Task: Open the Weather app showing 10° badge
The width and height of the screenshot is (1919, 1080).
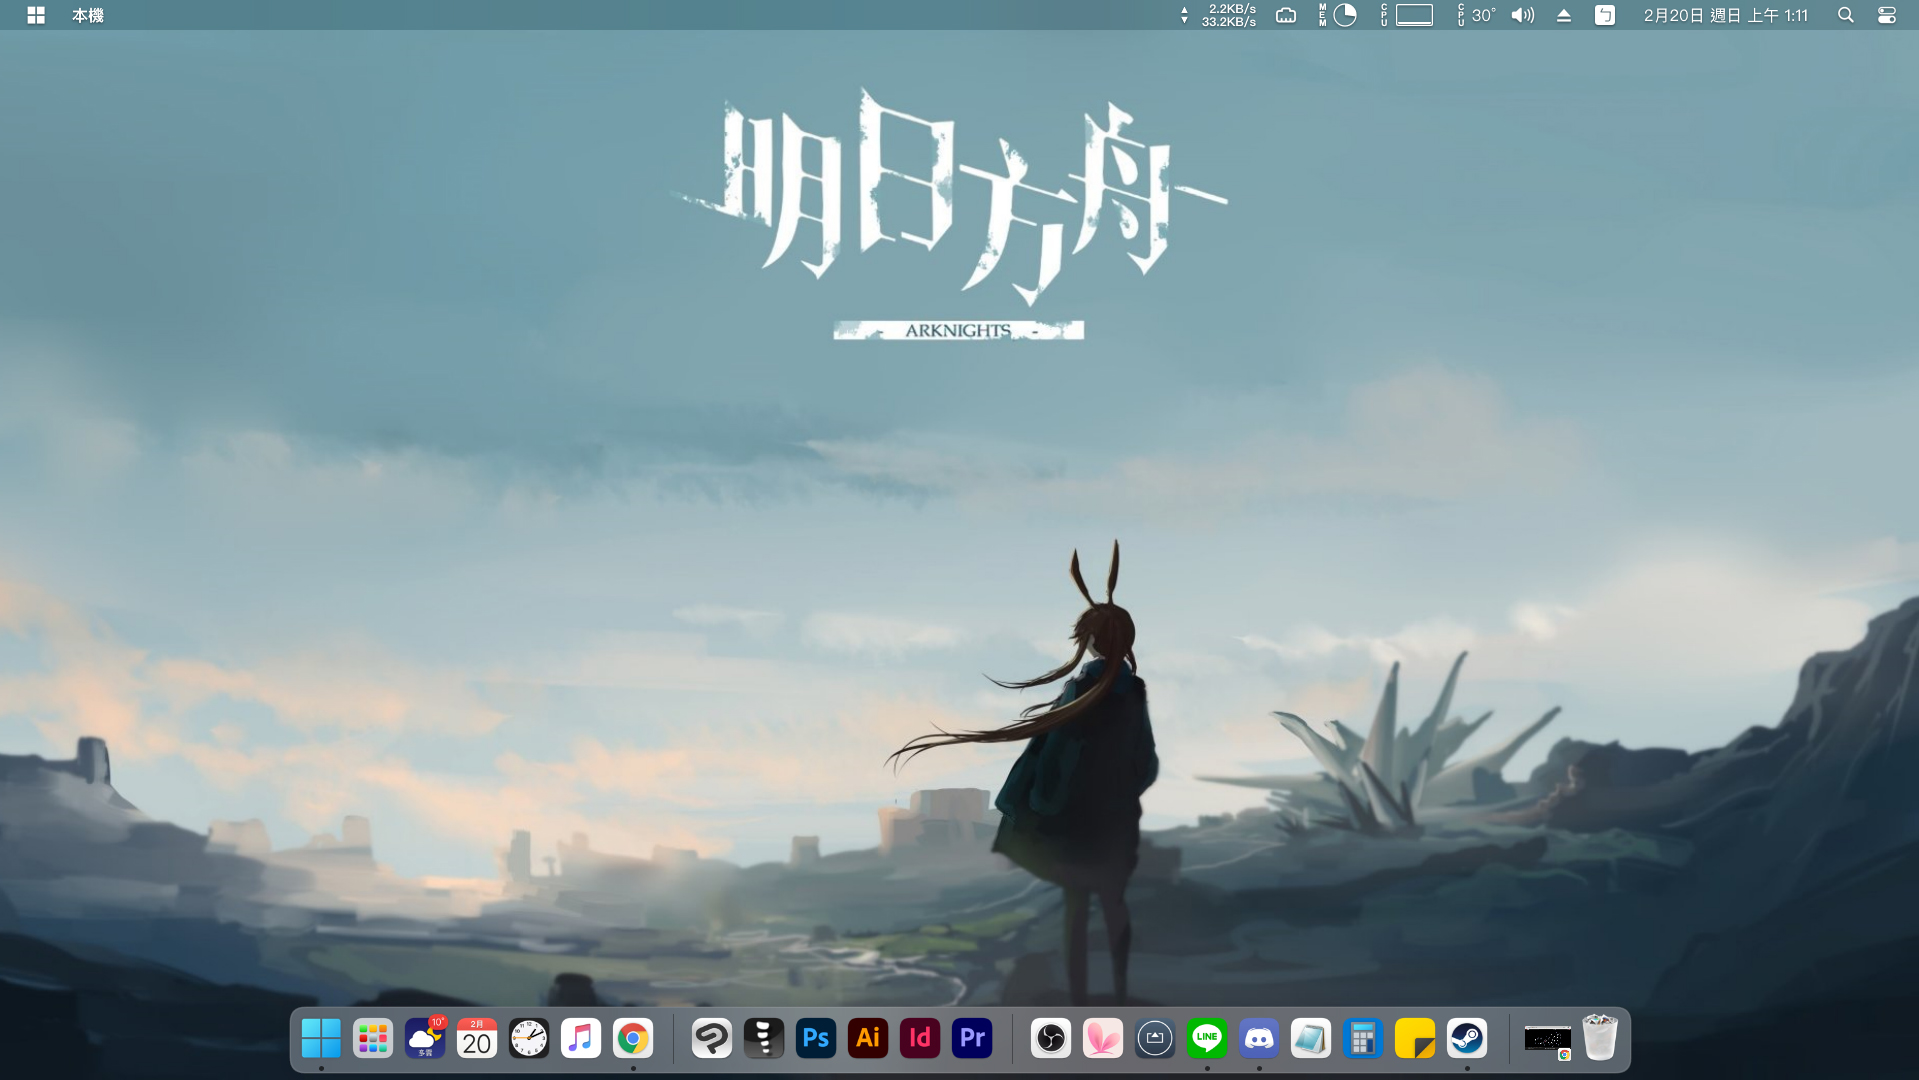Action: 425,1039
